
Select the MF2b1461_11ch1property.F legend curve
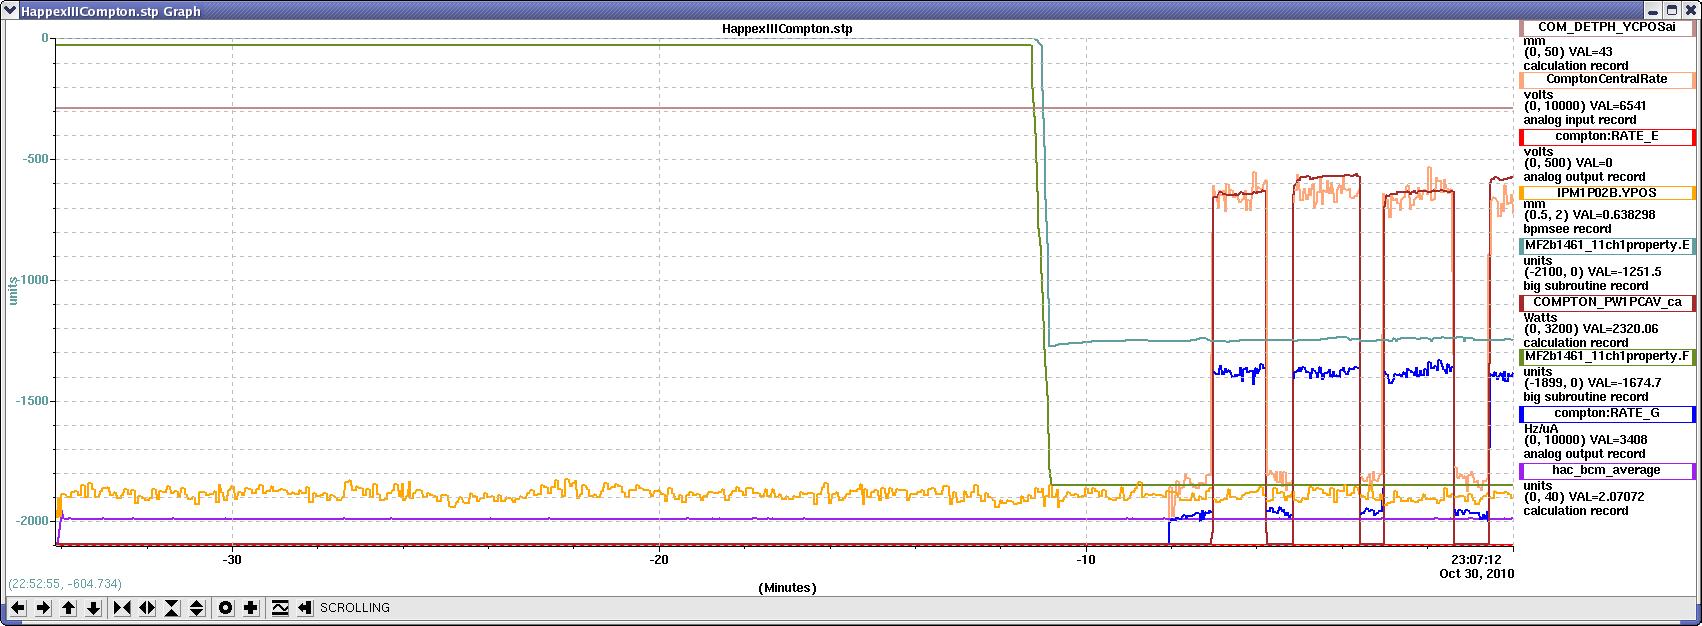1607,356
